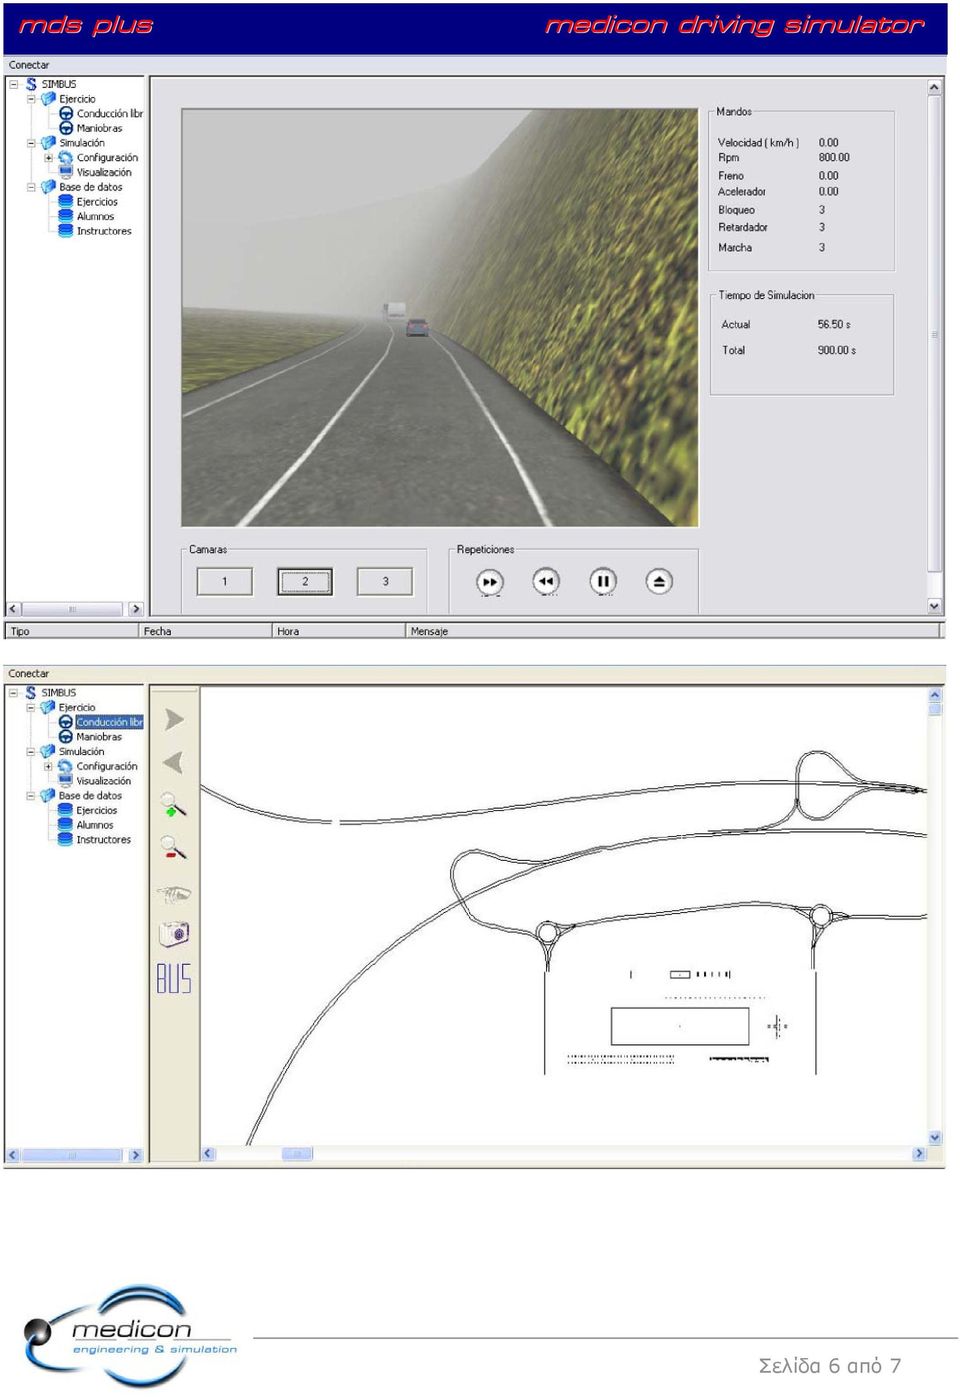Click Mensaje column header in message log

point(673,631)
